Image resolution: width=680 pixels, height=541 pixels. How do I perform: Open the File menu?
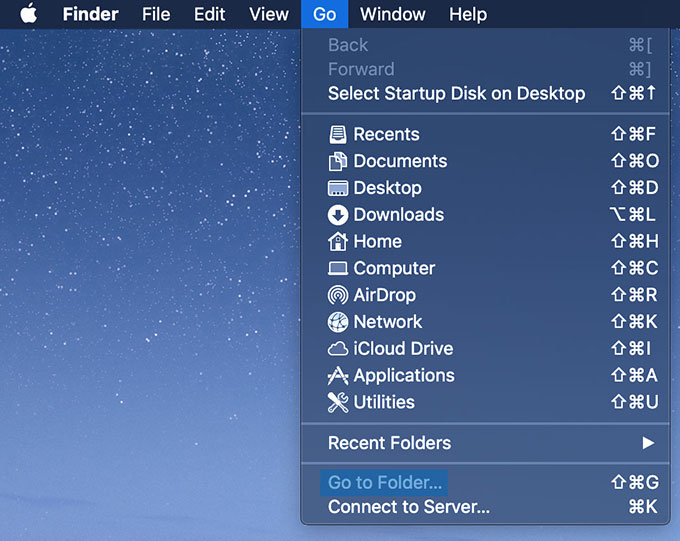[156, 14]
